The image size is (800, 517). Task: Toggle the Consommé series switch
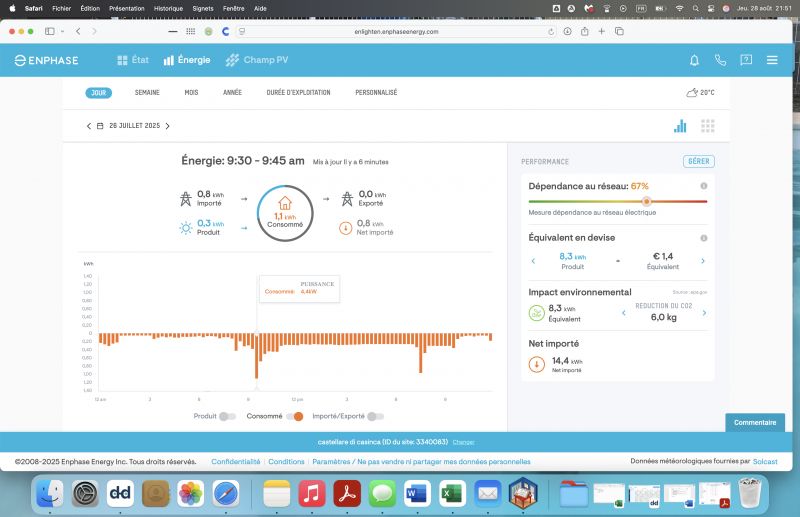tap(294, 416)
